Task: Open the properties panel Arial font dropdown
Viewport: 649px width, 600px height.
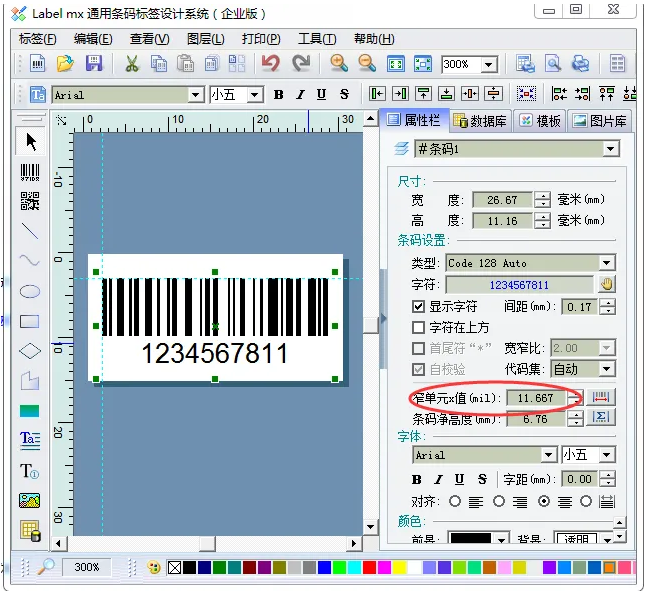Action: pos(548,455)
